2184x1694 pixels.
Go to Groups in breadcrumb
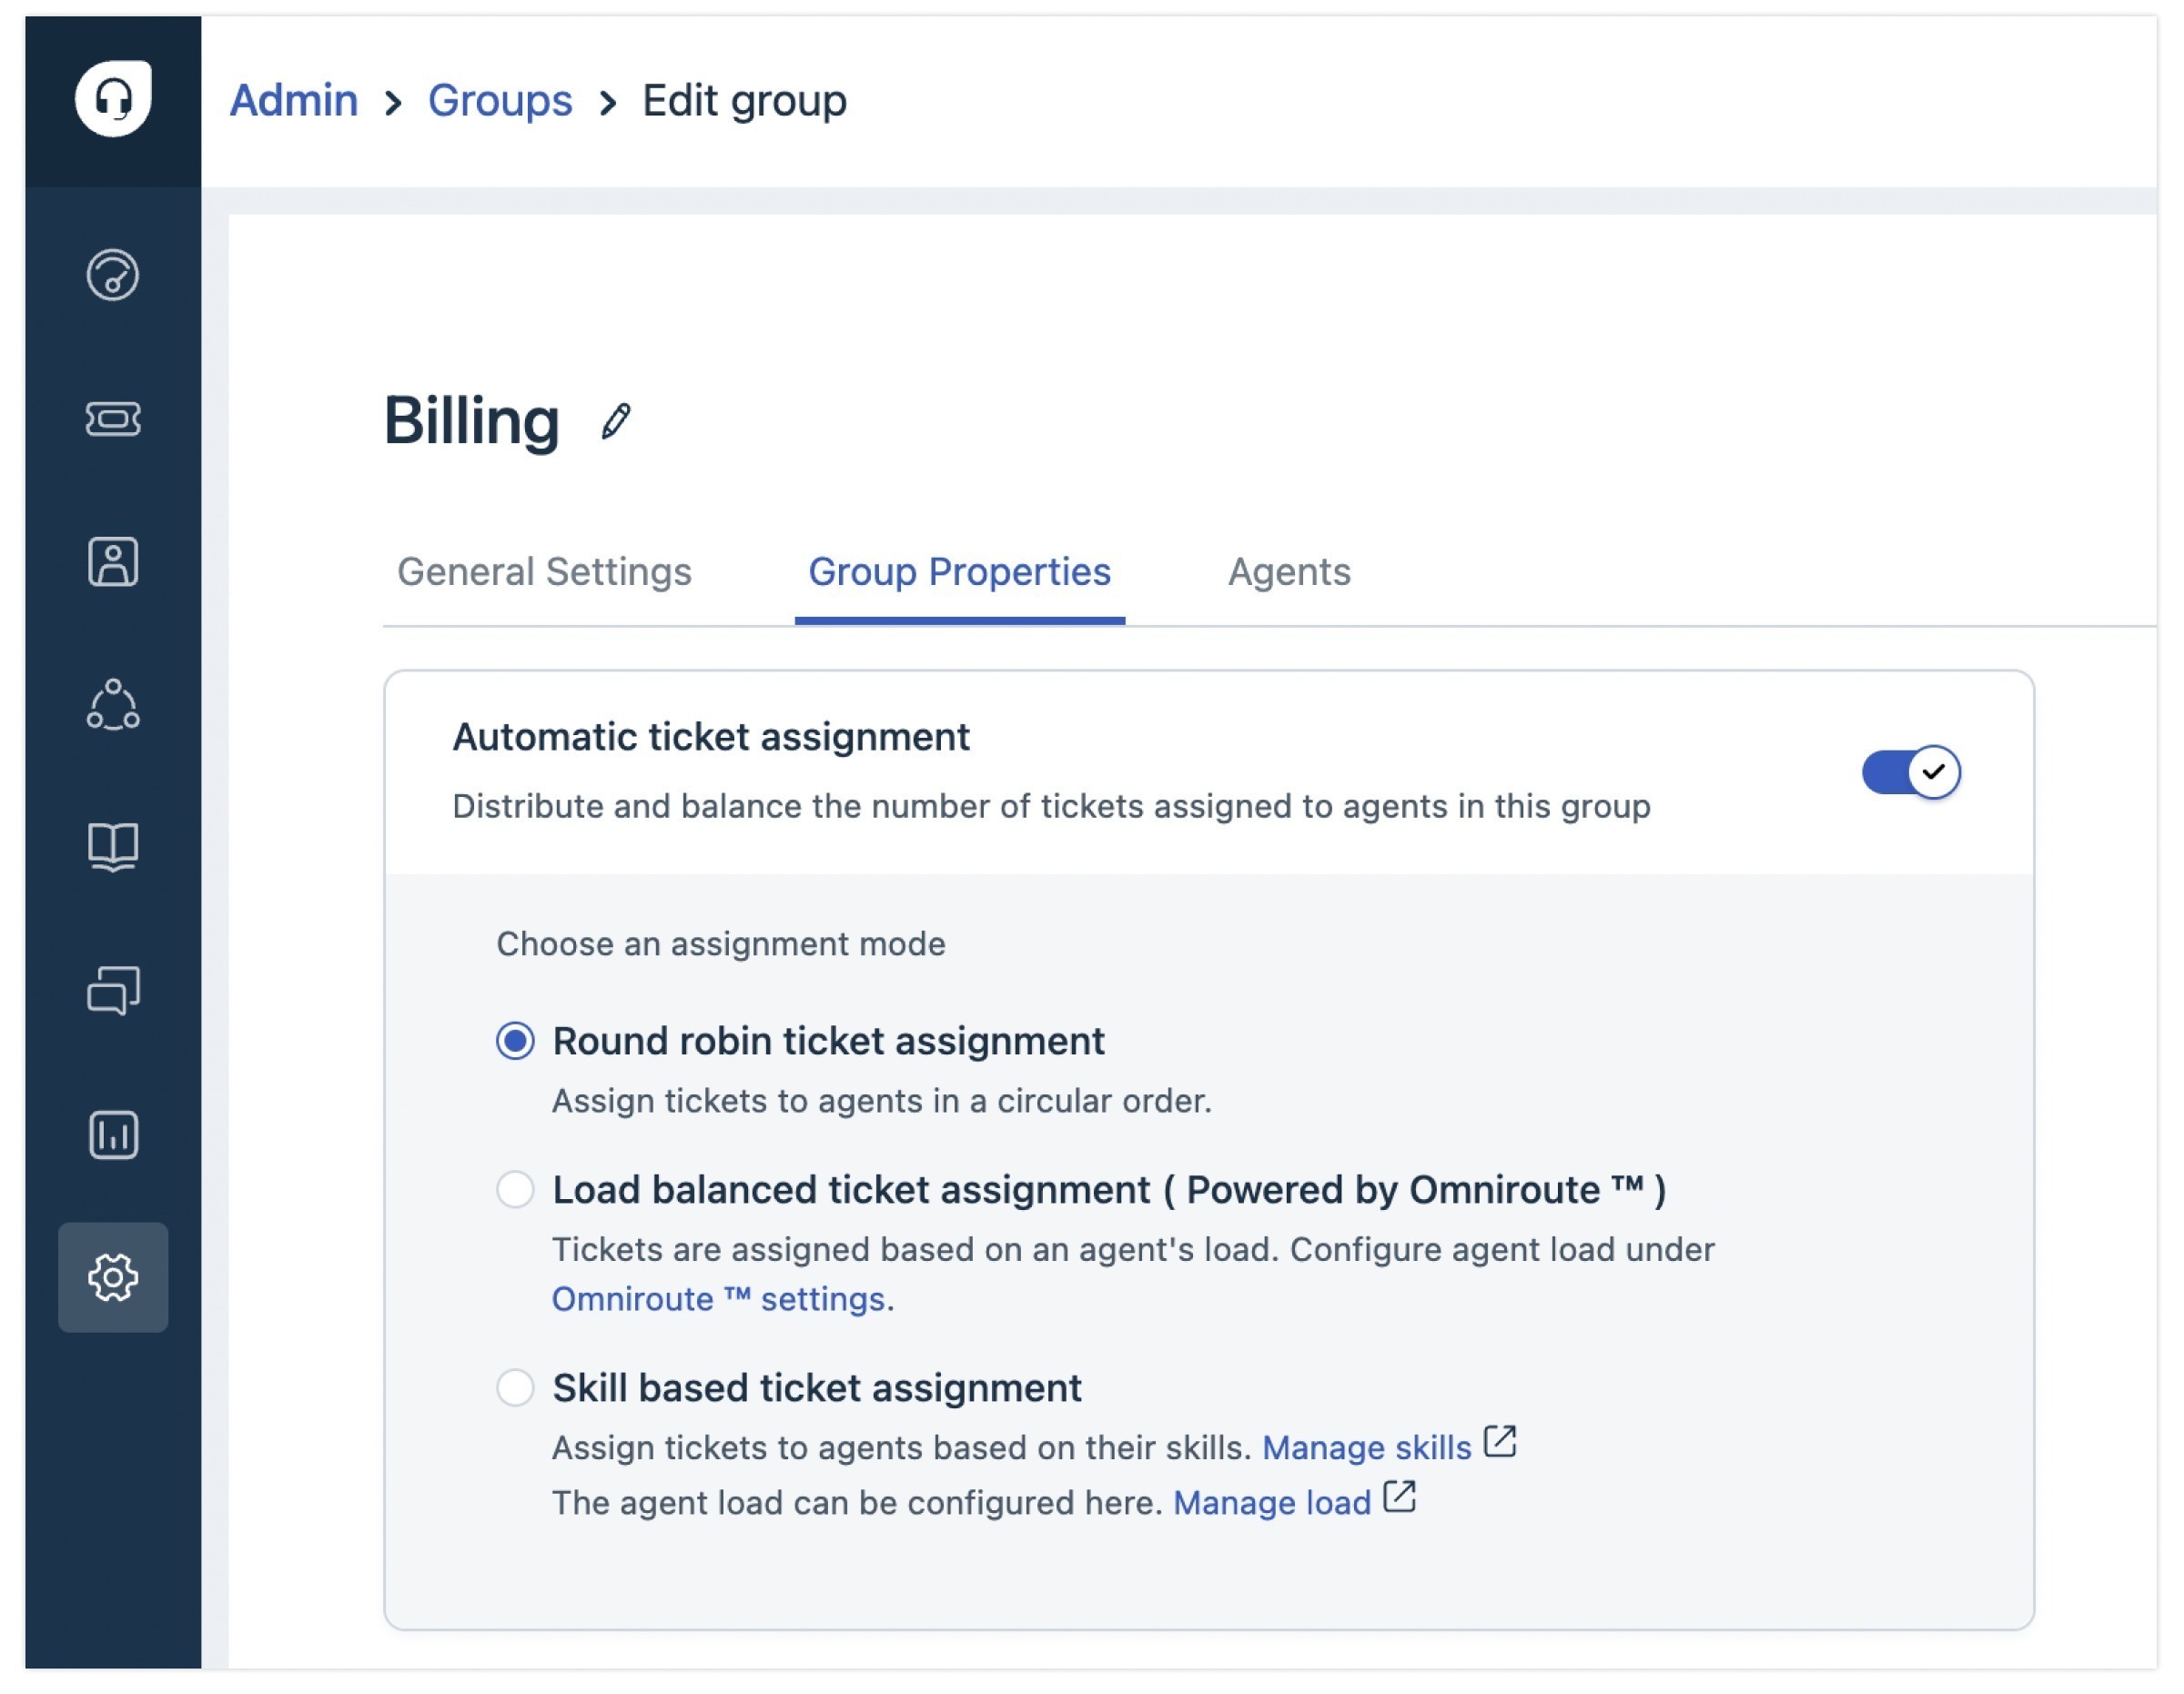click(500, 100)
